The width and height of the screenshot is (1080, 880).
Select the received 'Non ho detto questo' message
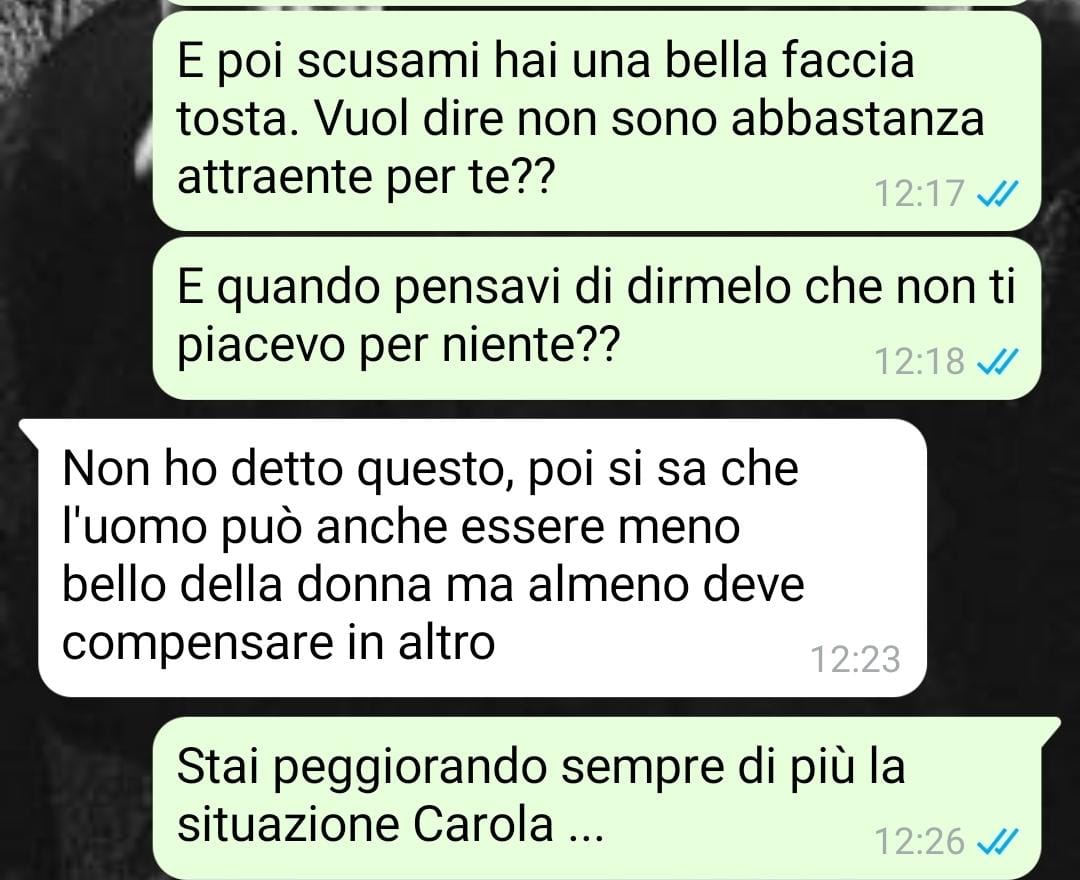[482, 558]
